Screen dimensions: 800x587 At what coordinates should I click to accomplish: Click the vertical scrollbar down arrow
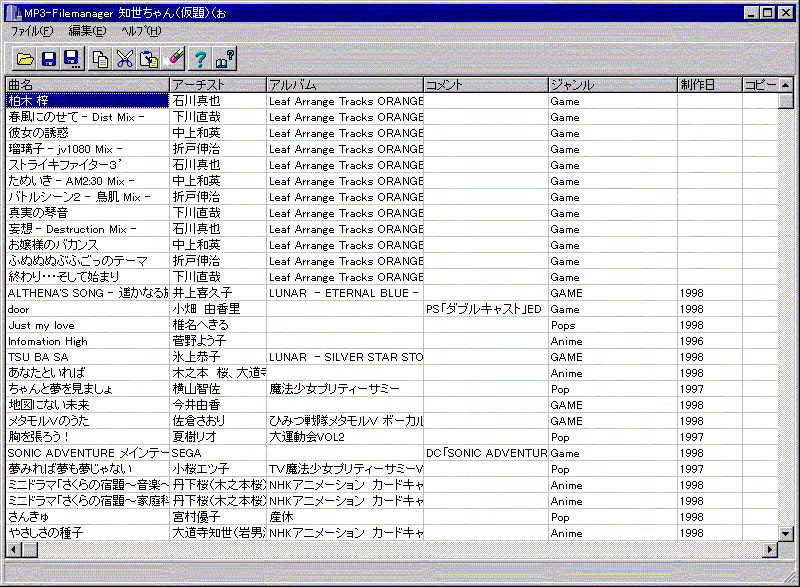[786, 534]
